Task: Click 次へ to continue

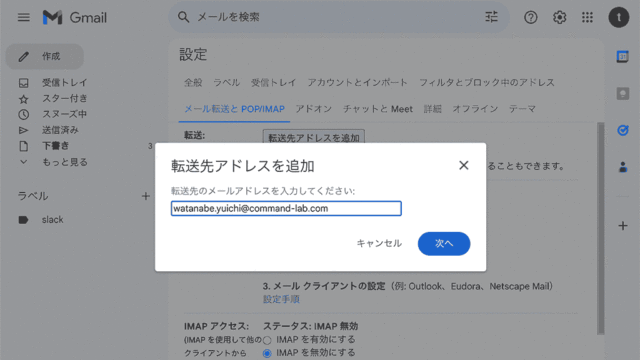Action: click(444, 244)
